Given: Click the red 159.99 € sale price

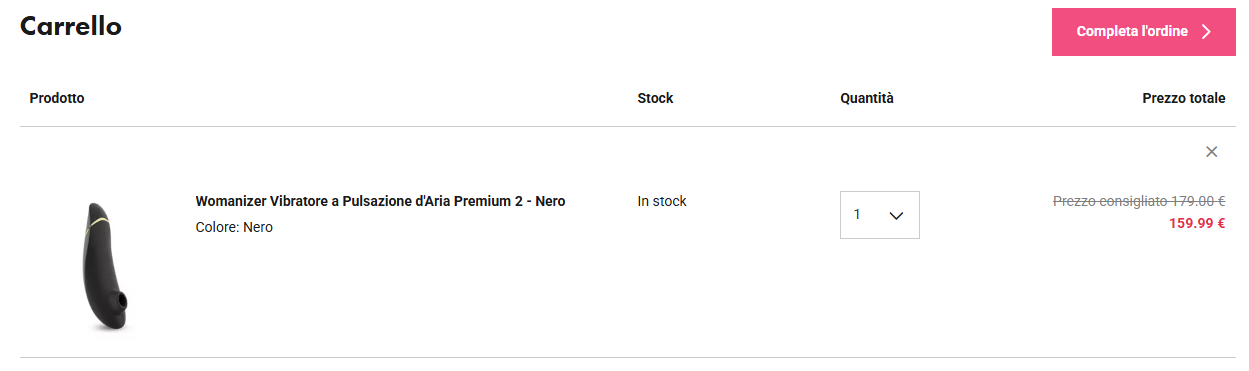Looking at the screenshot, I should click(x=1197, y=224).
